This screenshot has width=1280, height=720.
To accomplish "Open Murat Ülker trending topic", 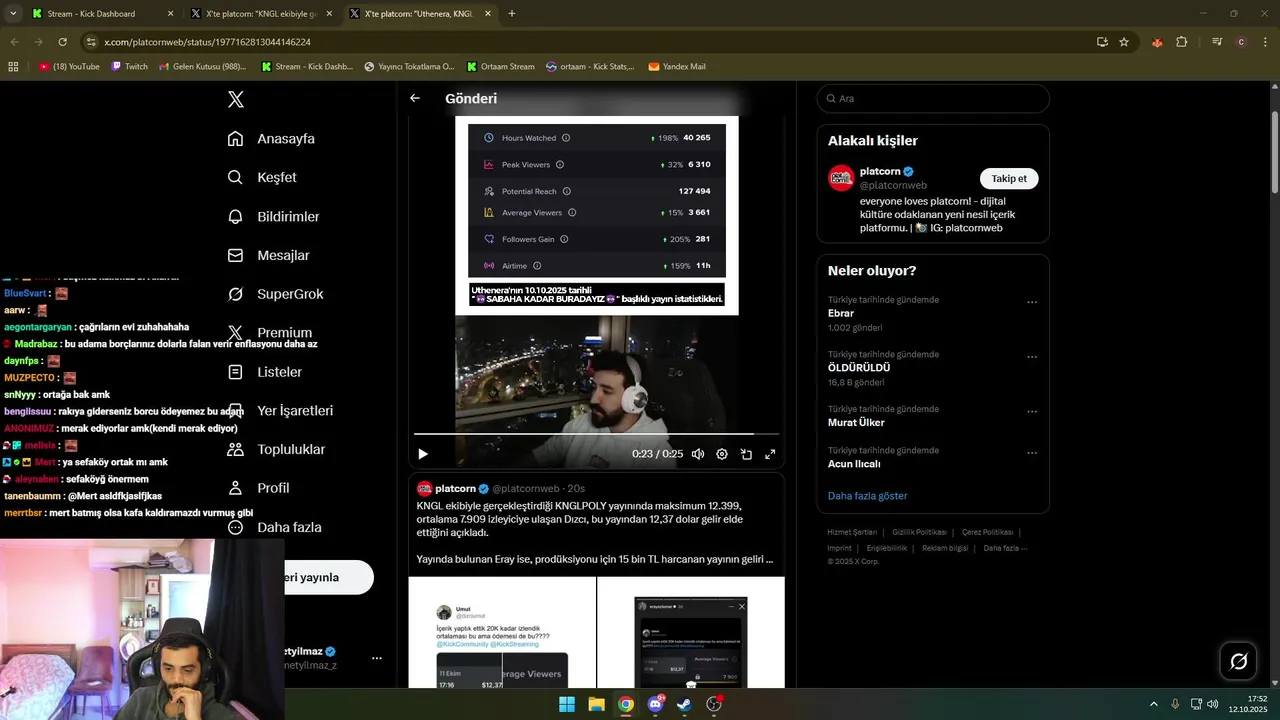I will (x=856, y=422).
